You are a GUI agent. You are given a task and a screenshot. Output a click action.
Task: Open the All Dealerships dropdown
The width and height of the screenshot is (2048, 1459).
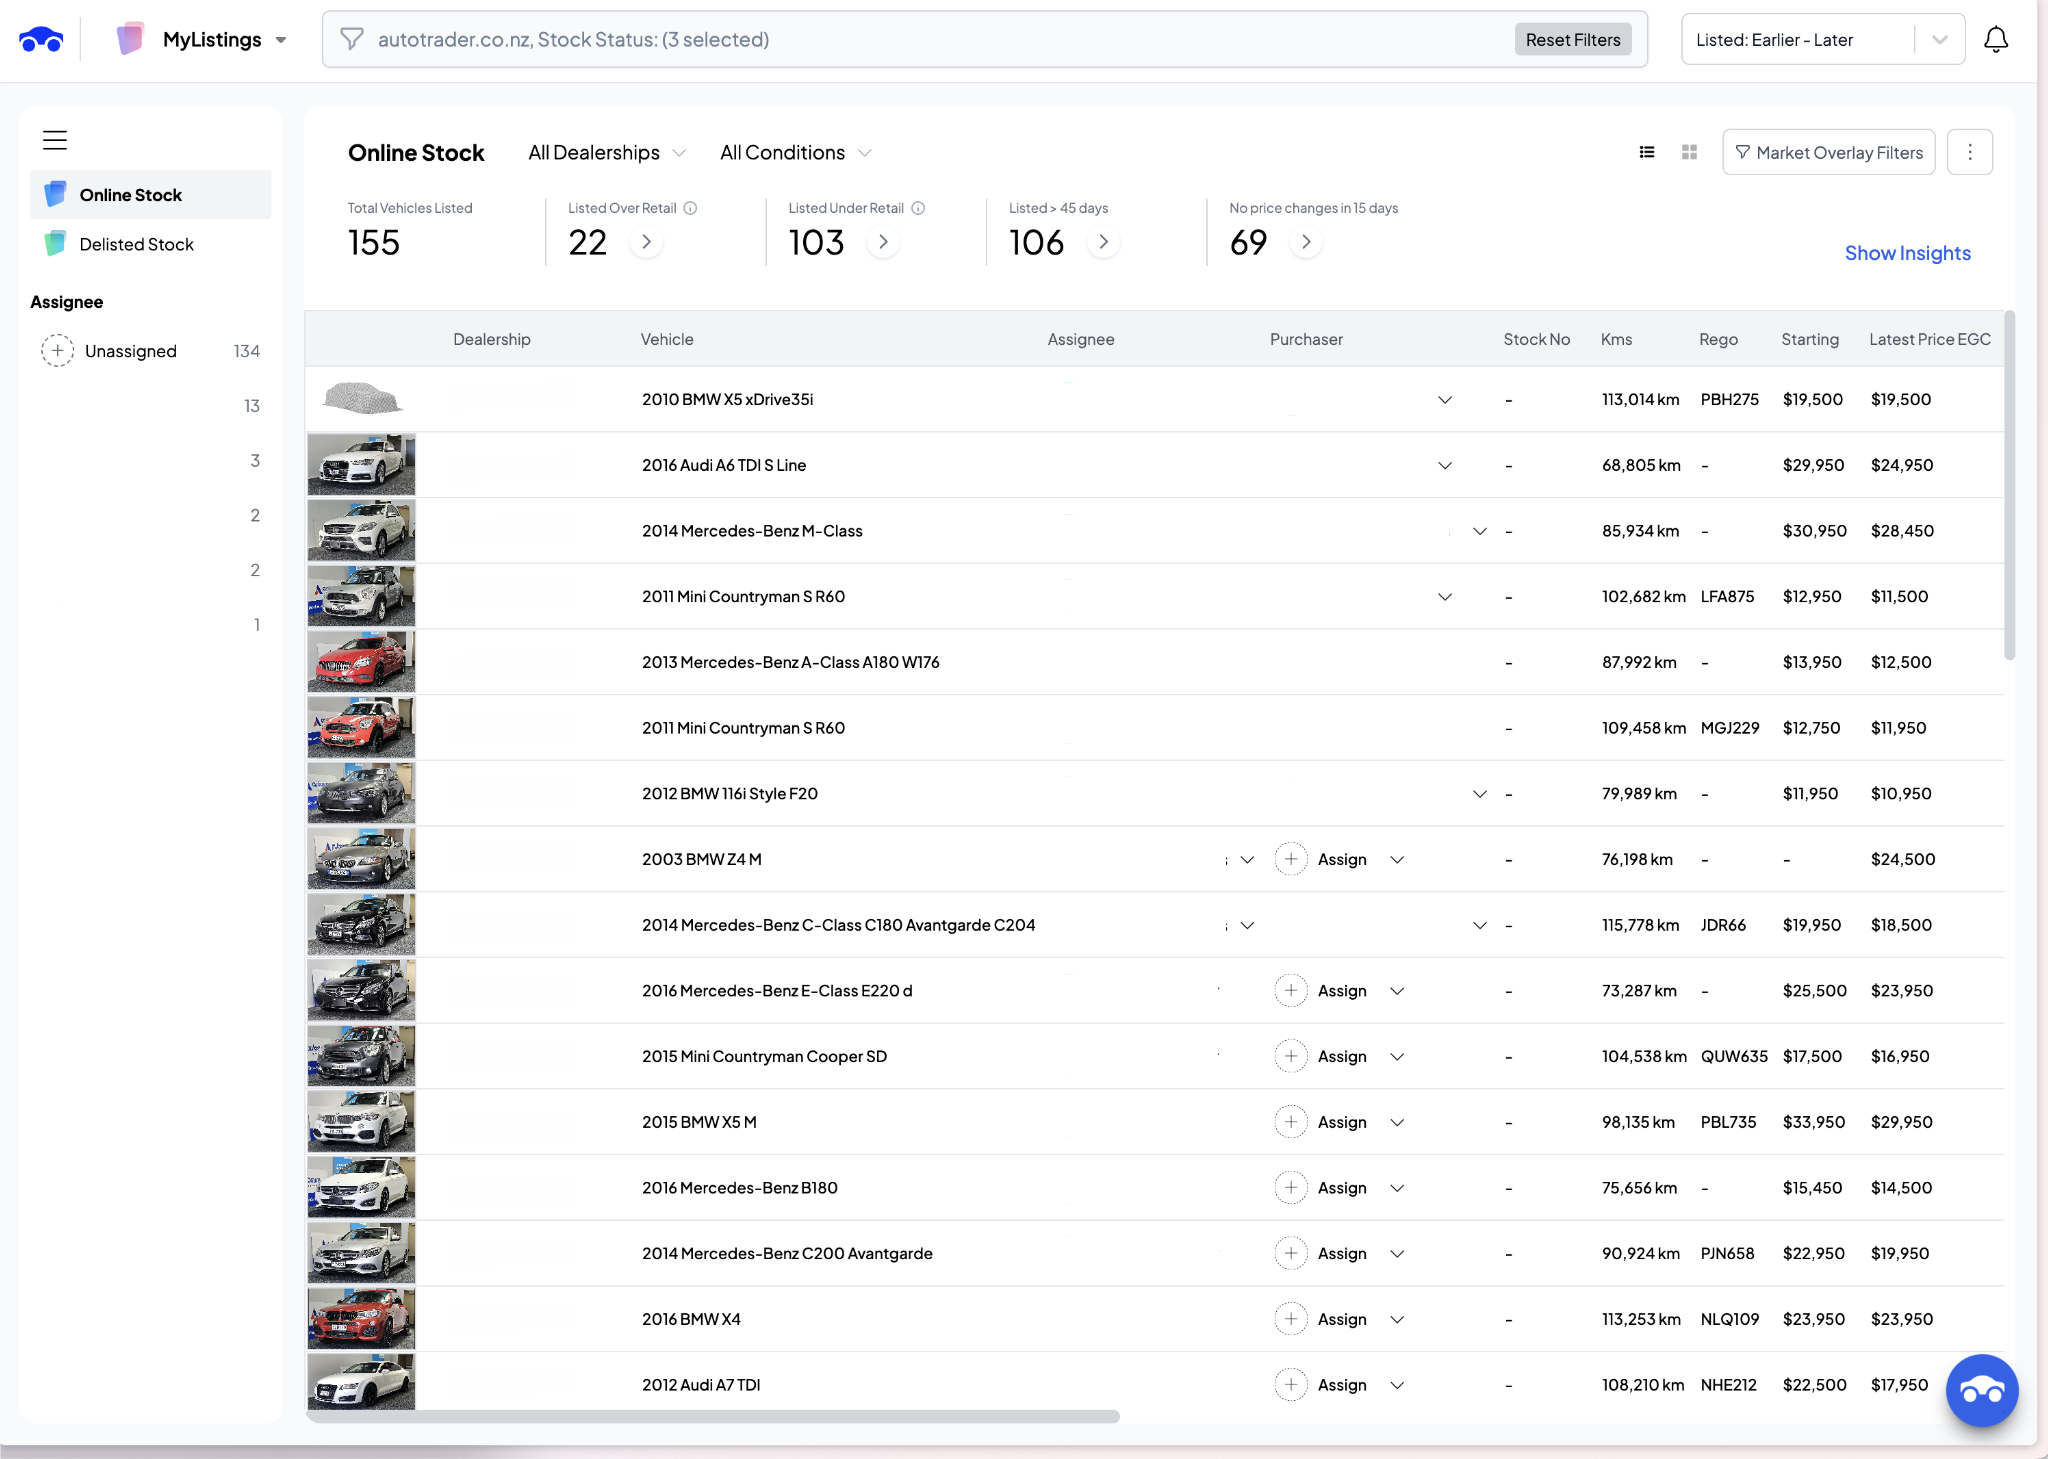(607, 153)
